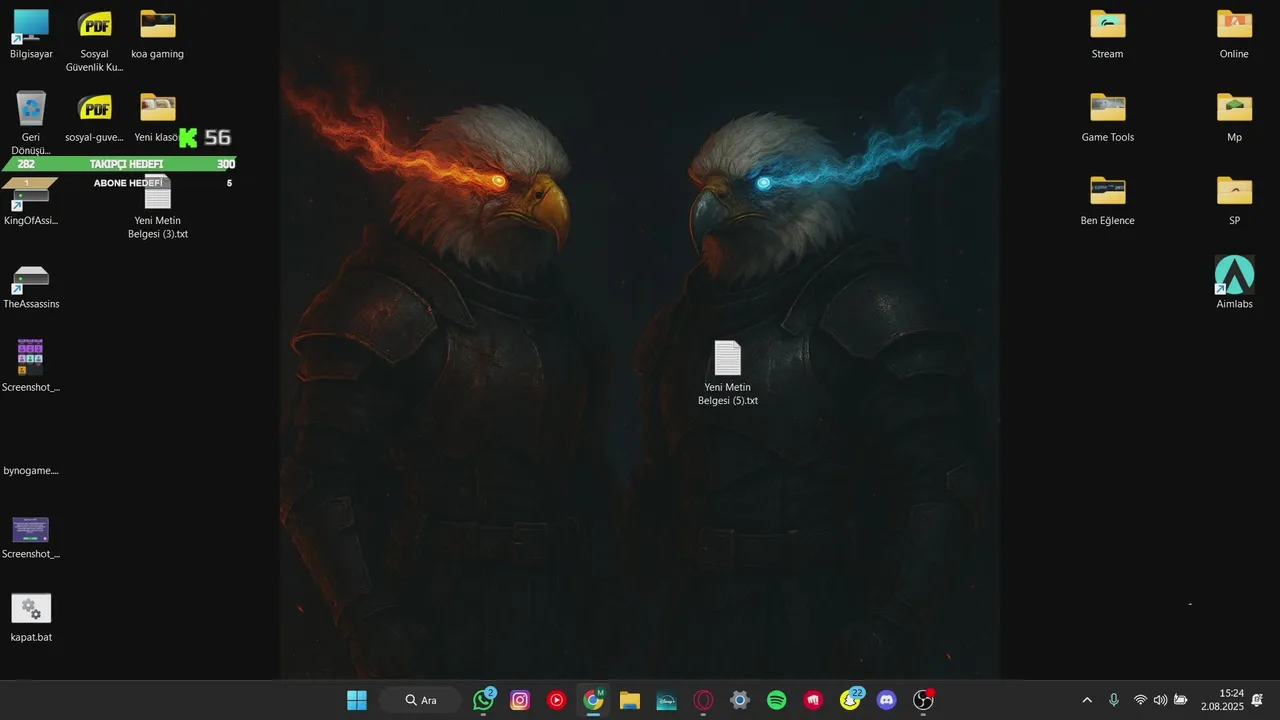Open Snapchat from the taskbar
This screenshot has width=1280, height=720.
(850, 700)
